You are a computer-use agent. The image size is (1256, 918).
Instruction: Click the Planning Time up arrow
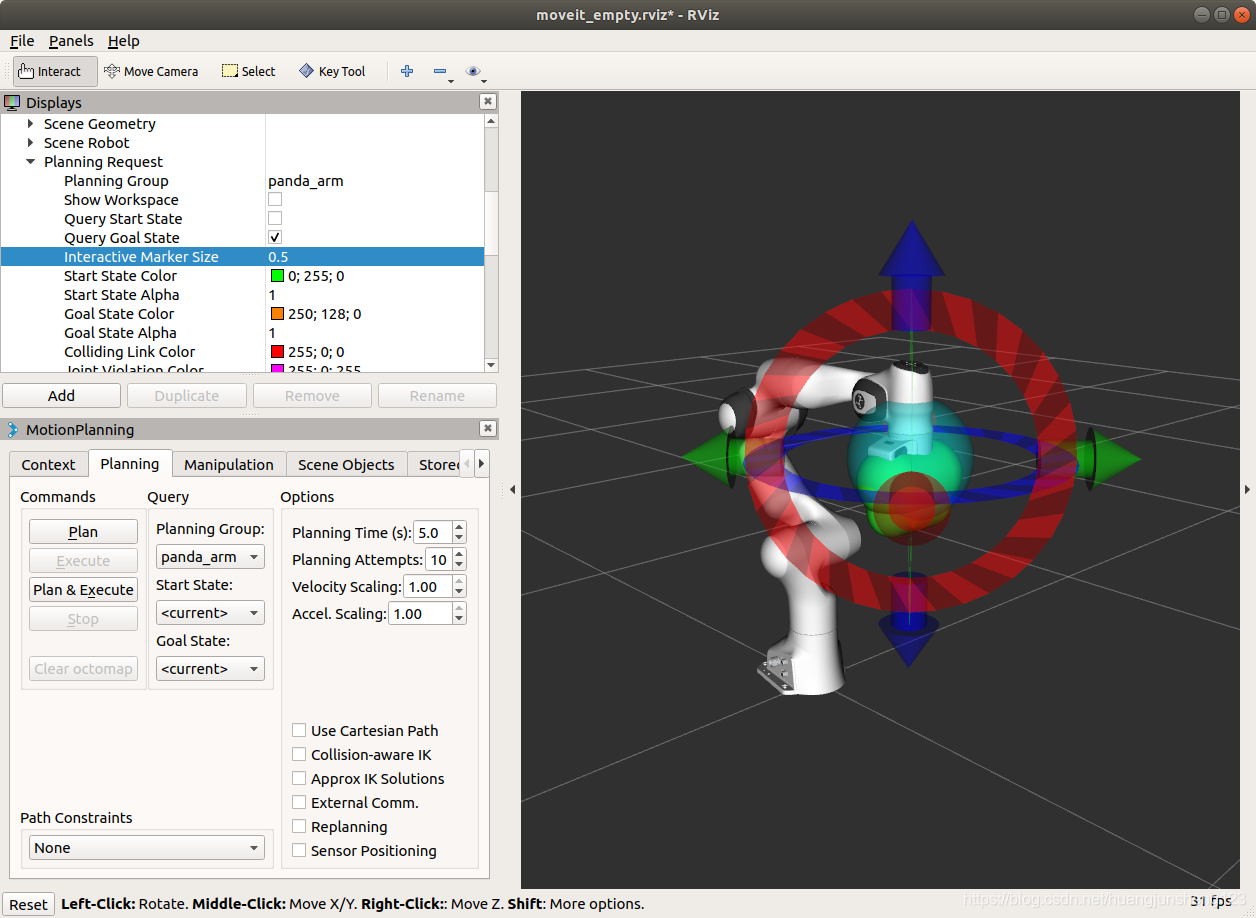pos(458,527)
